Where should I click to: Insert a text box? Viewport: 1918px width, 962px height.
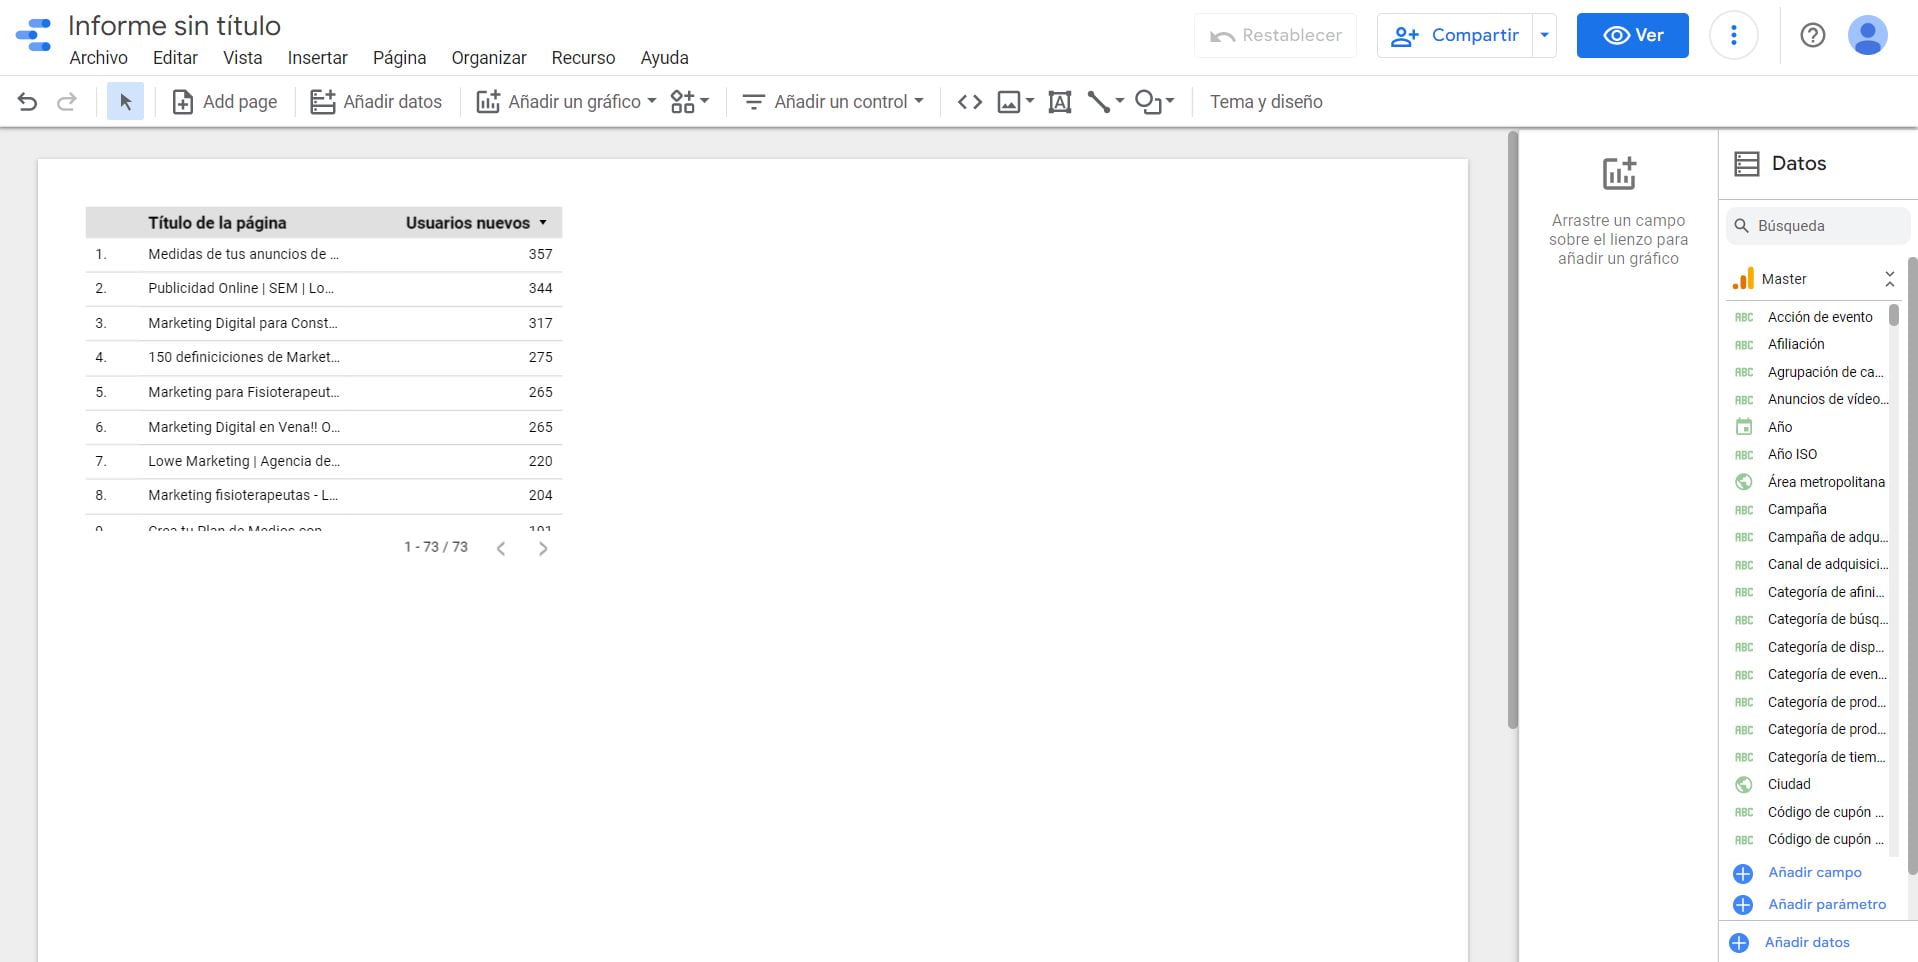1059,101
